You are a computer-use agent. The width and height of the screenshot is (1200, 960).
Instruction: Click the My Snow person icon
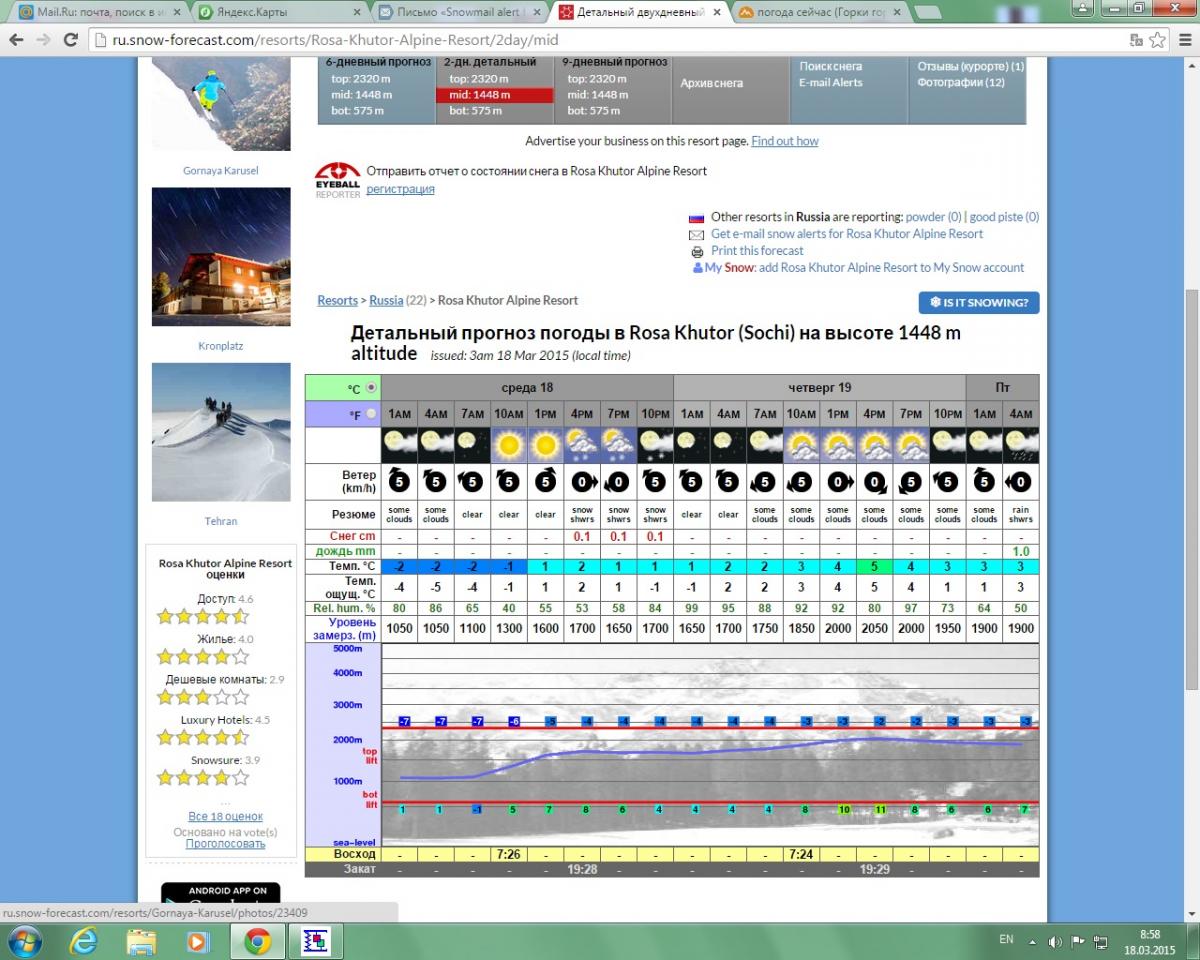point(698,268)
